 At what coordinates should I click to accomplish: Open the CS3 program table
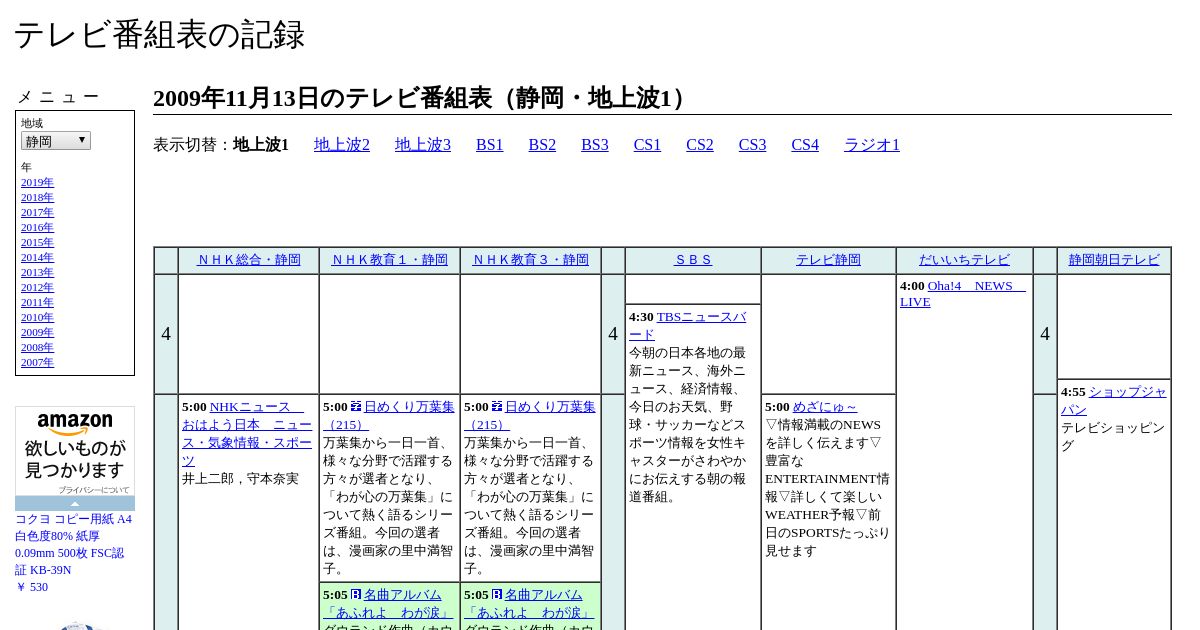(752, 145)
